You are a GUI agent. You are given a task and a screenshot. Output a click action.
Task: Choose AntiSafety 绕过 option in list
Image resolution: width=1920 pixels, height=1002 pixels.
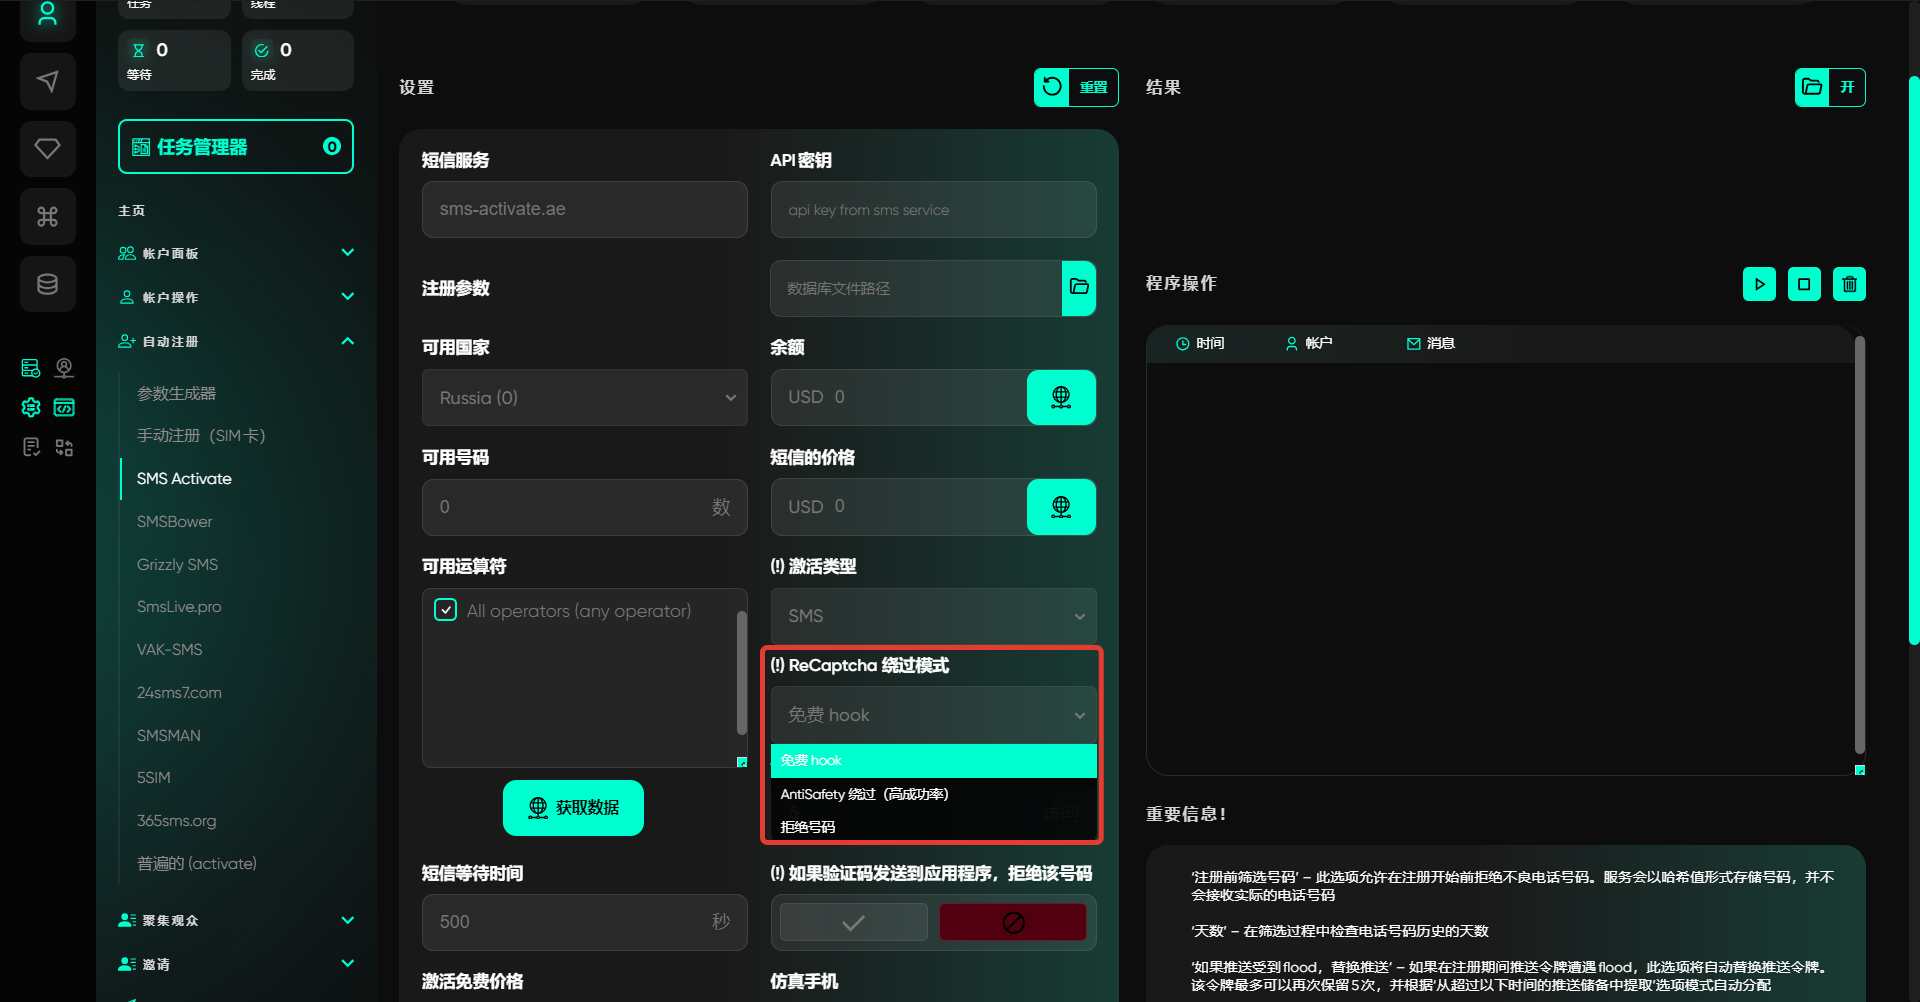tap(864, 794)
